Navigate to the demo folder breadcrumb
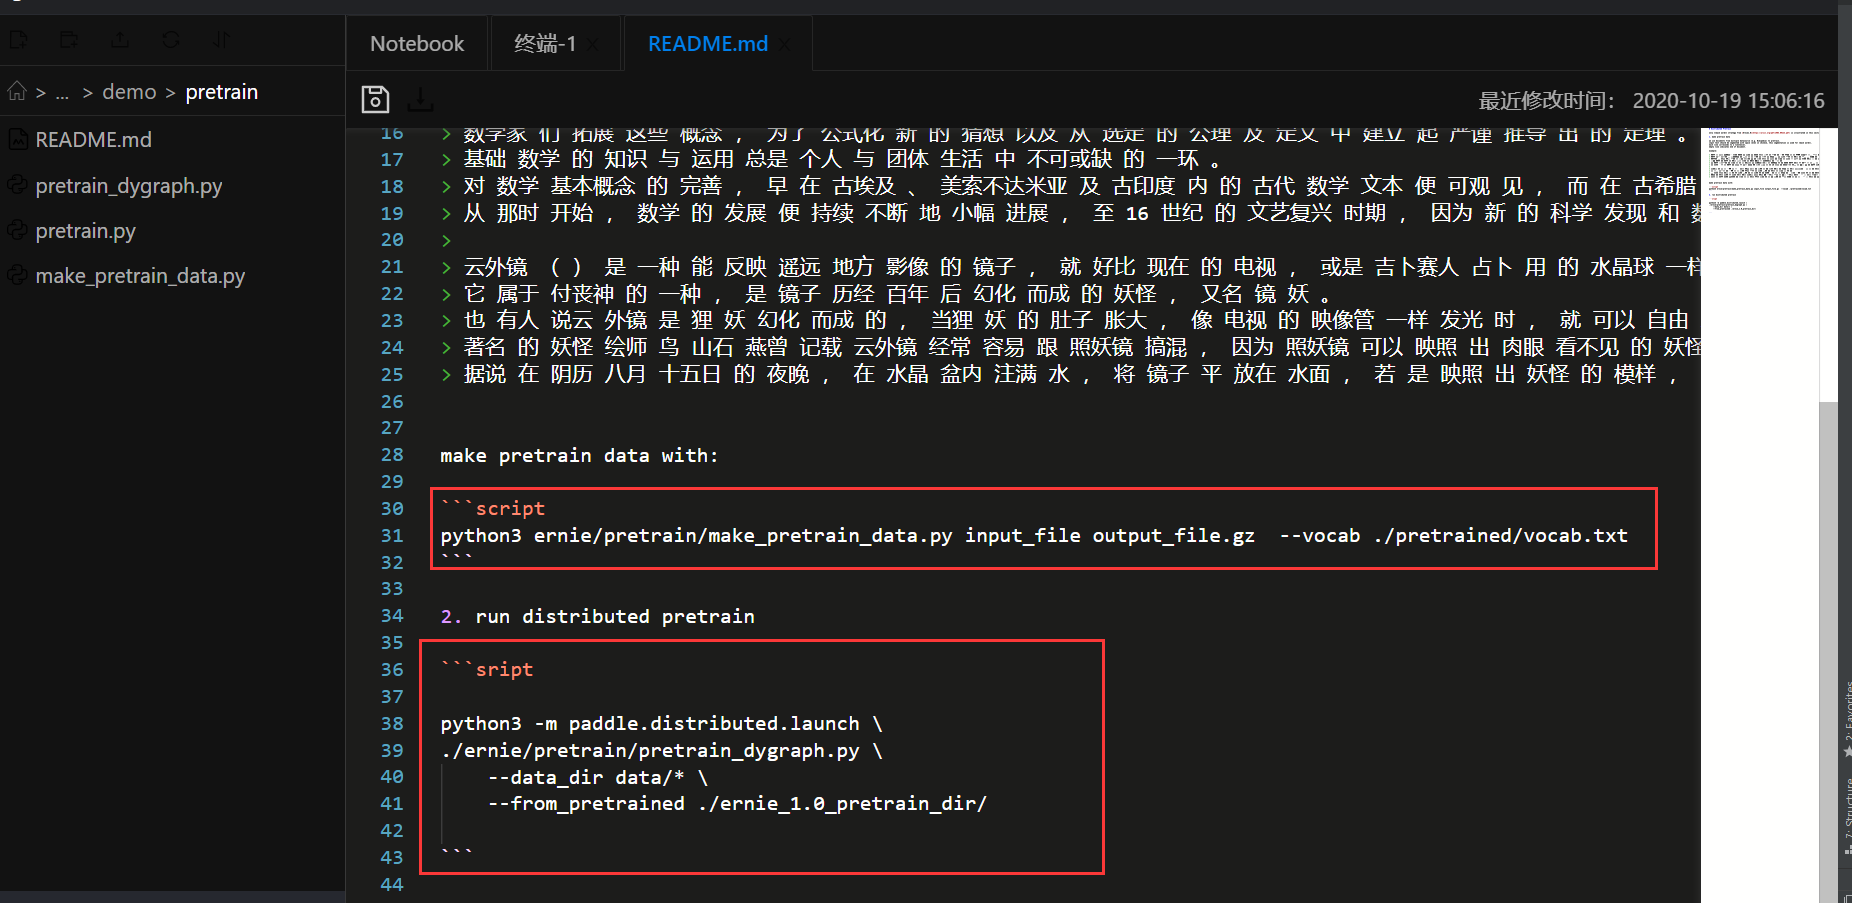 129,92
